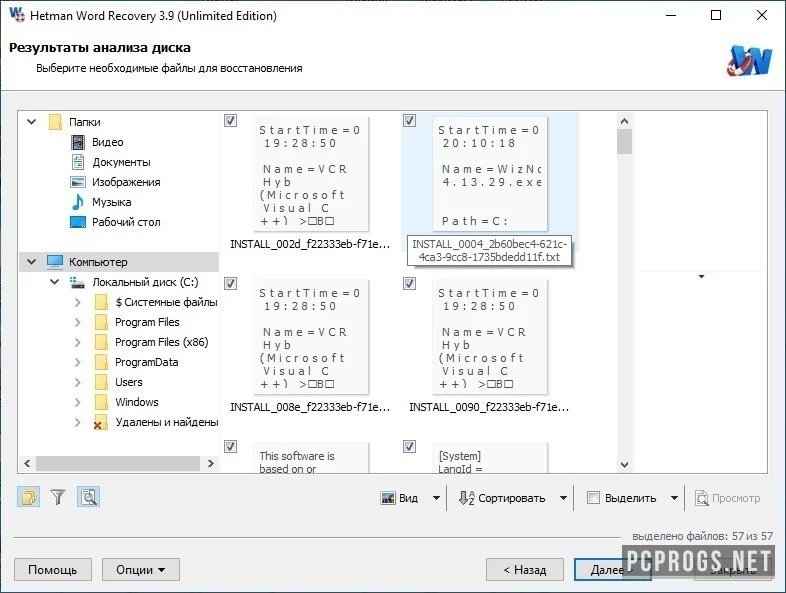Open the INSTALL_002d file thumbnail
Screen dimensions: 786x593
[311, 174]
